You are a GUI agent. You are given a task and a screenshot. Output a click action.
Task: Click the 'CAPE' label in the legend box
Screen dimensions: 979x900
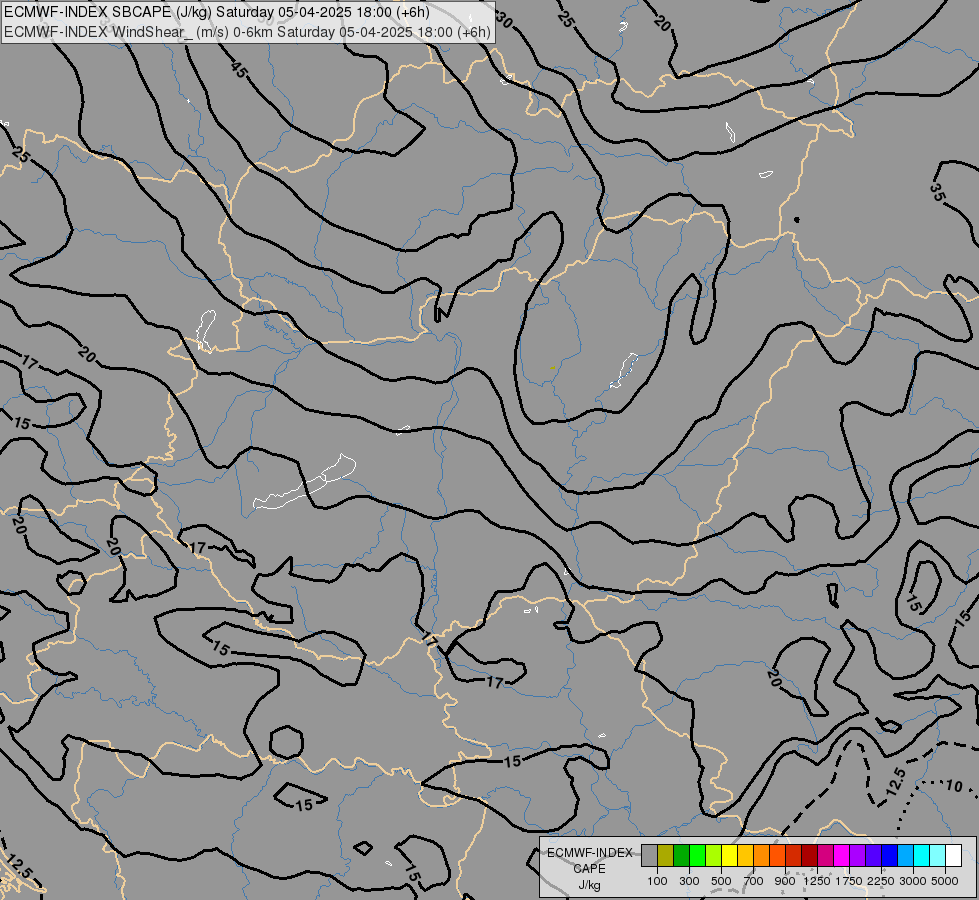[x=589, y=869]
